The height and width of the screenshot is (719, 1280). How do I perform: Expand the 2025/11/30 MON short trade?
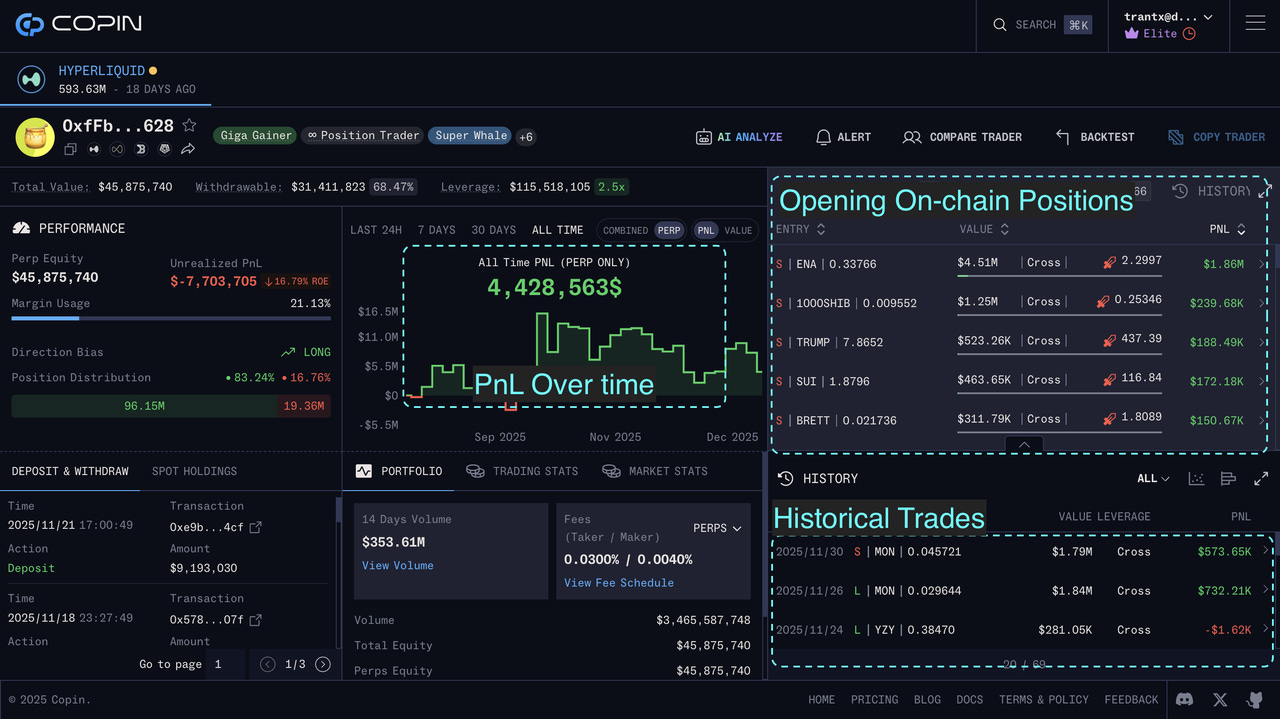pos(1022,551)
